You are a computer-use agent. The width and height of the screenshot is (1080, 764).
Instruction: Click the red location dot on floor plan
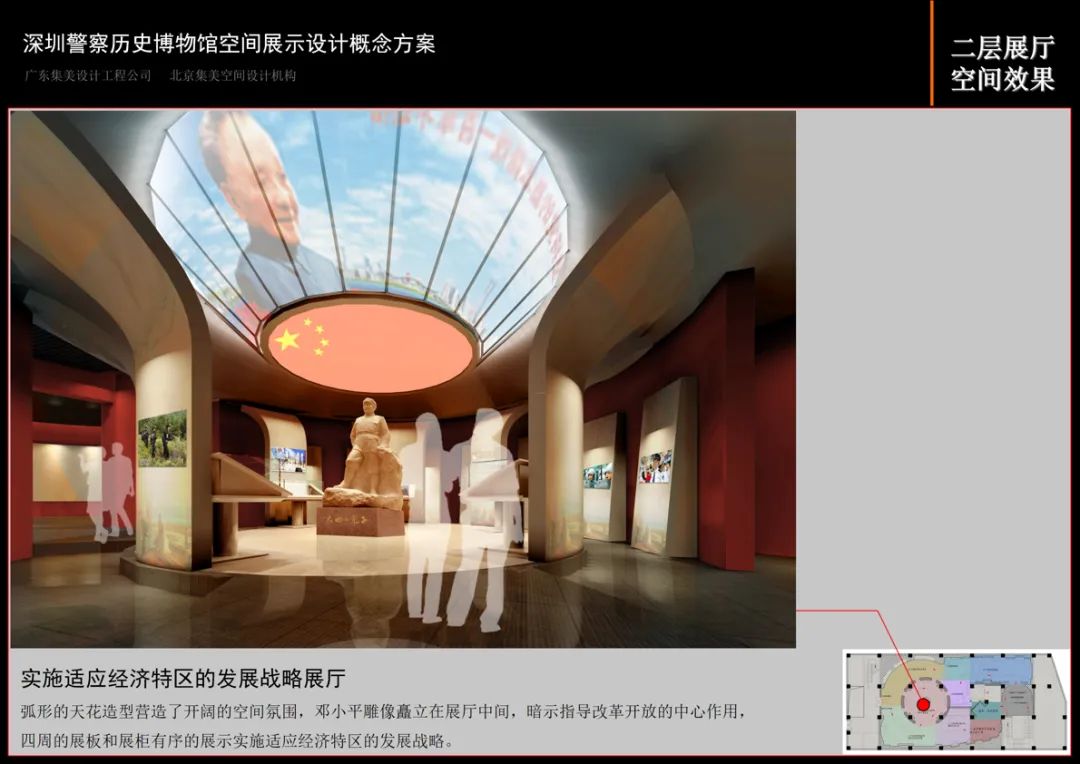[x=923, y=705]
